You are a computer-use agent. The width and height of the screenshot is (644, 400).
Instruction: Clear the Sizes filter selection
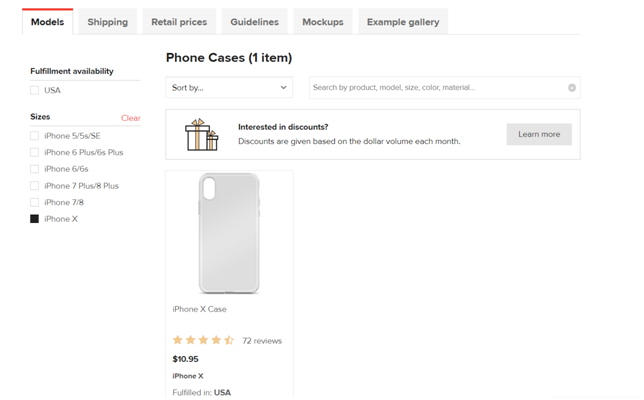131,118
